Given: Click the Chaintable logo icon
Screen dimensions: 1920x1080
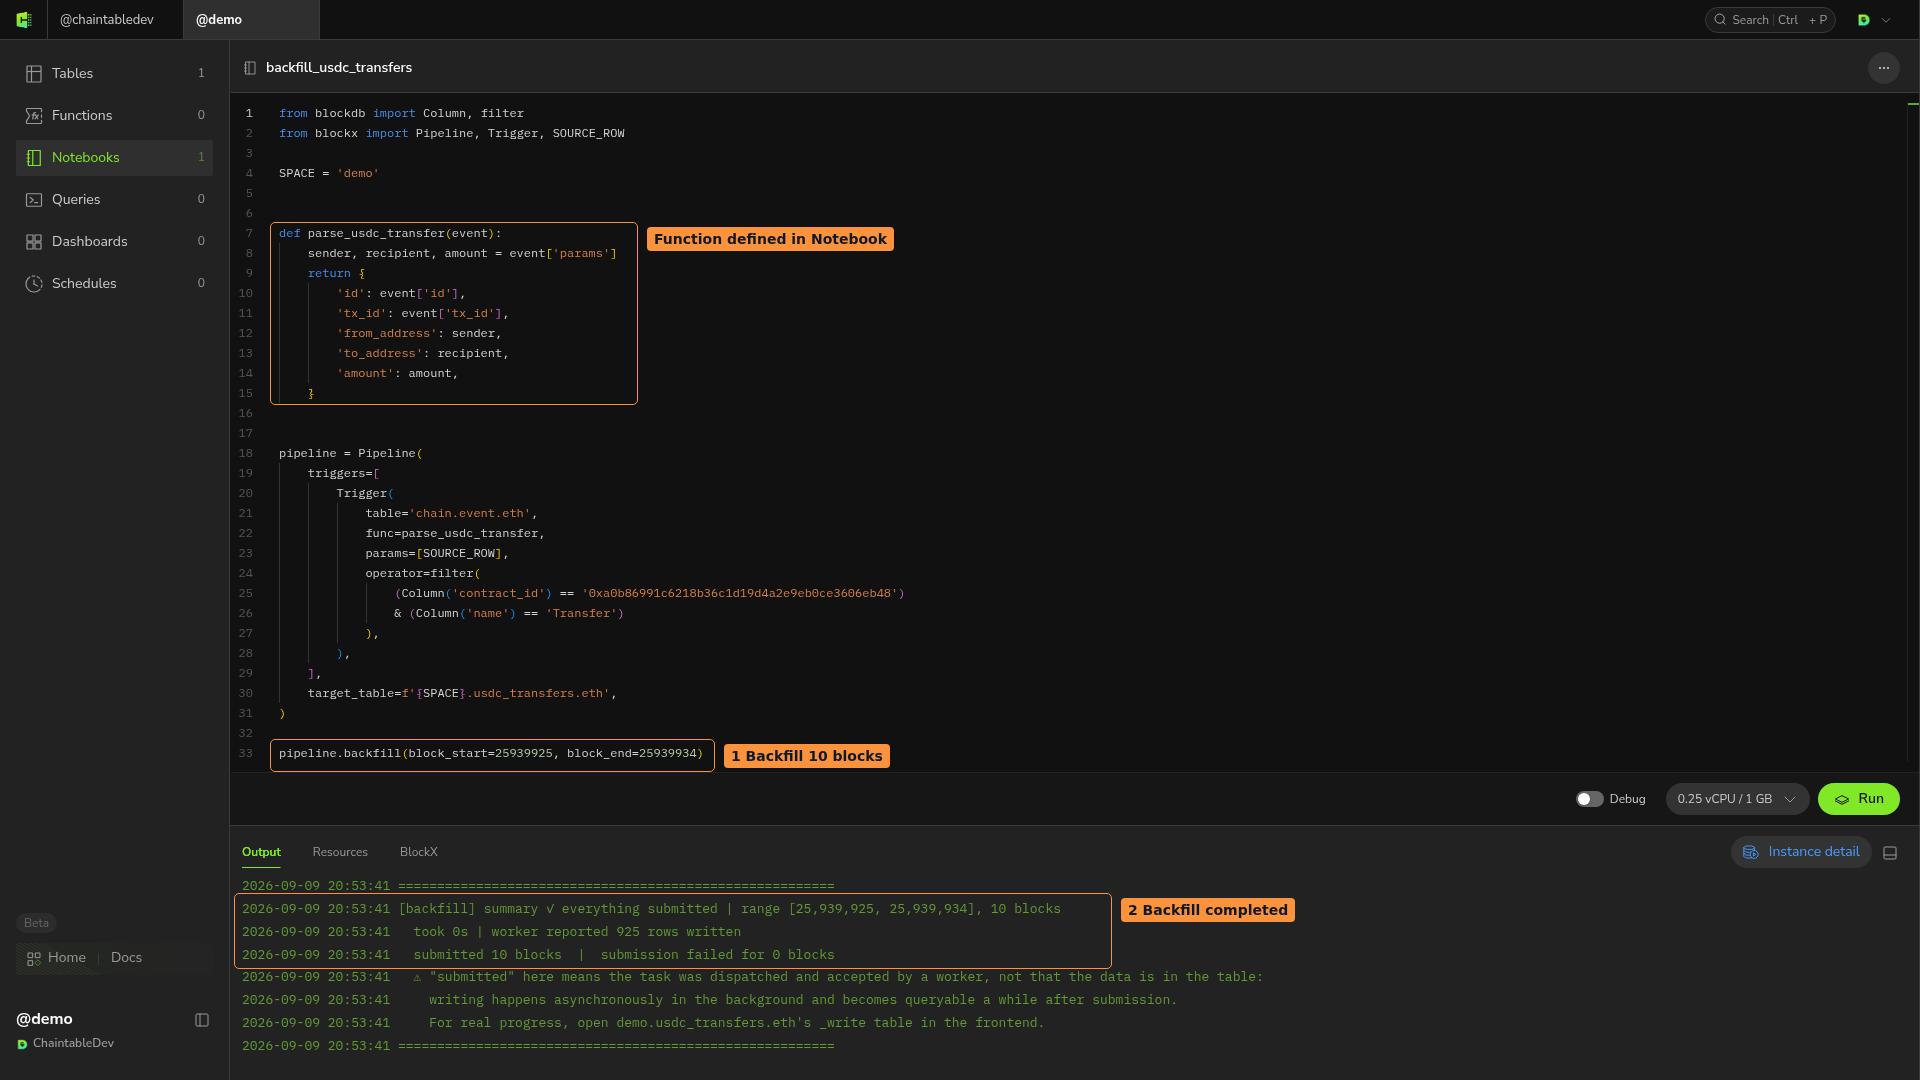Looking at the screenshot, I should coord(24,20).
